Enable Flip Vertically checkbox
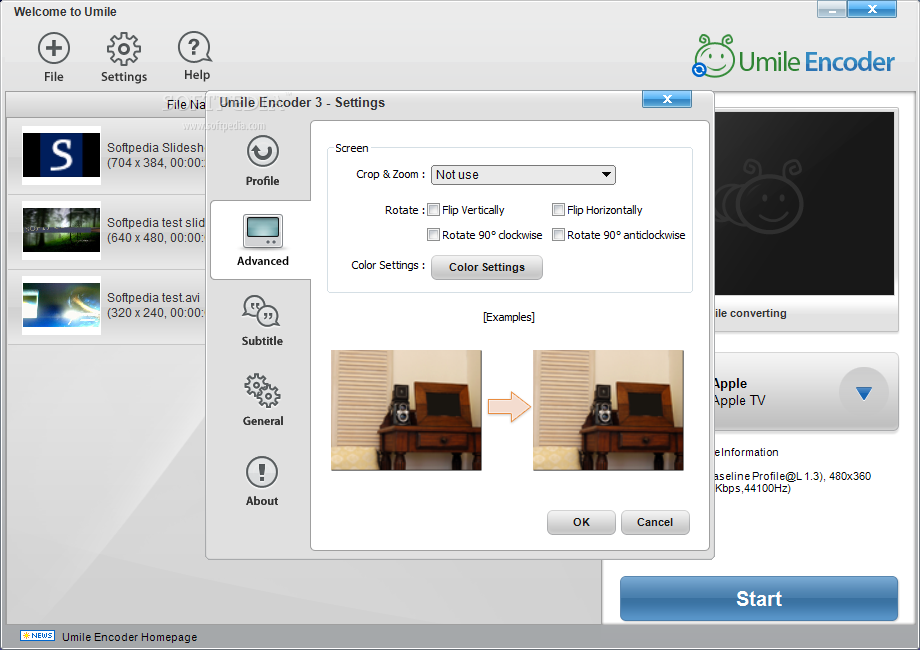Viewport: 920px width, 650px height. coord(434,210)
